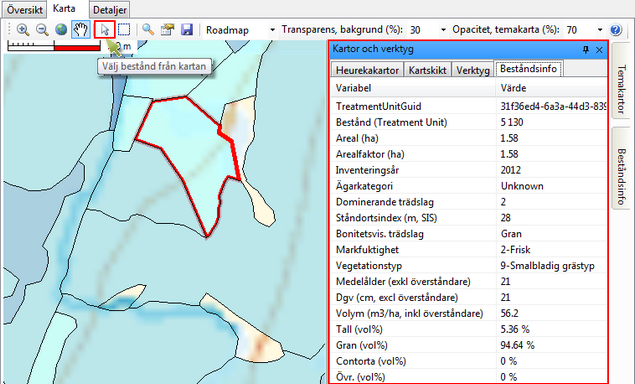This screenshot has width=635, height=384.
Task: Click the value 5 130
Action: 512,122
